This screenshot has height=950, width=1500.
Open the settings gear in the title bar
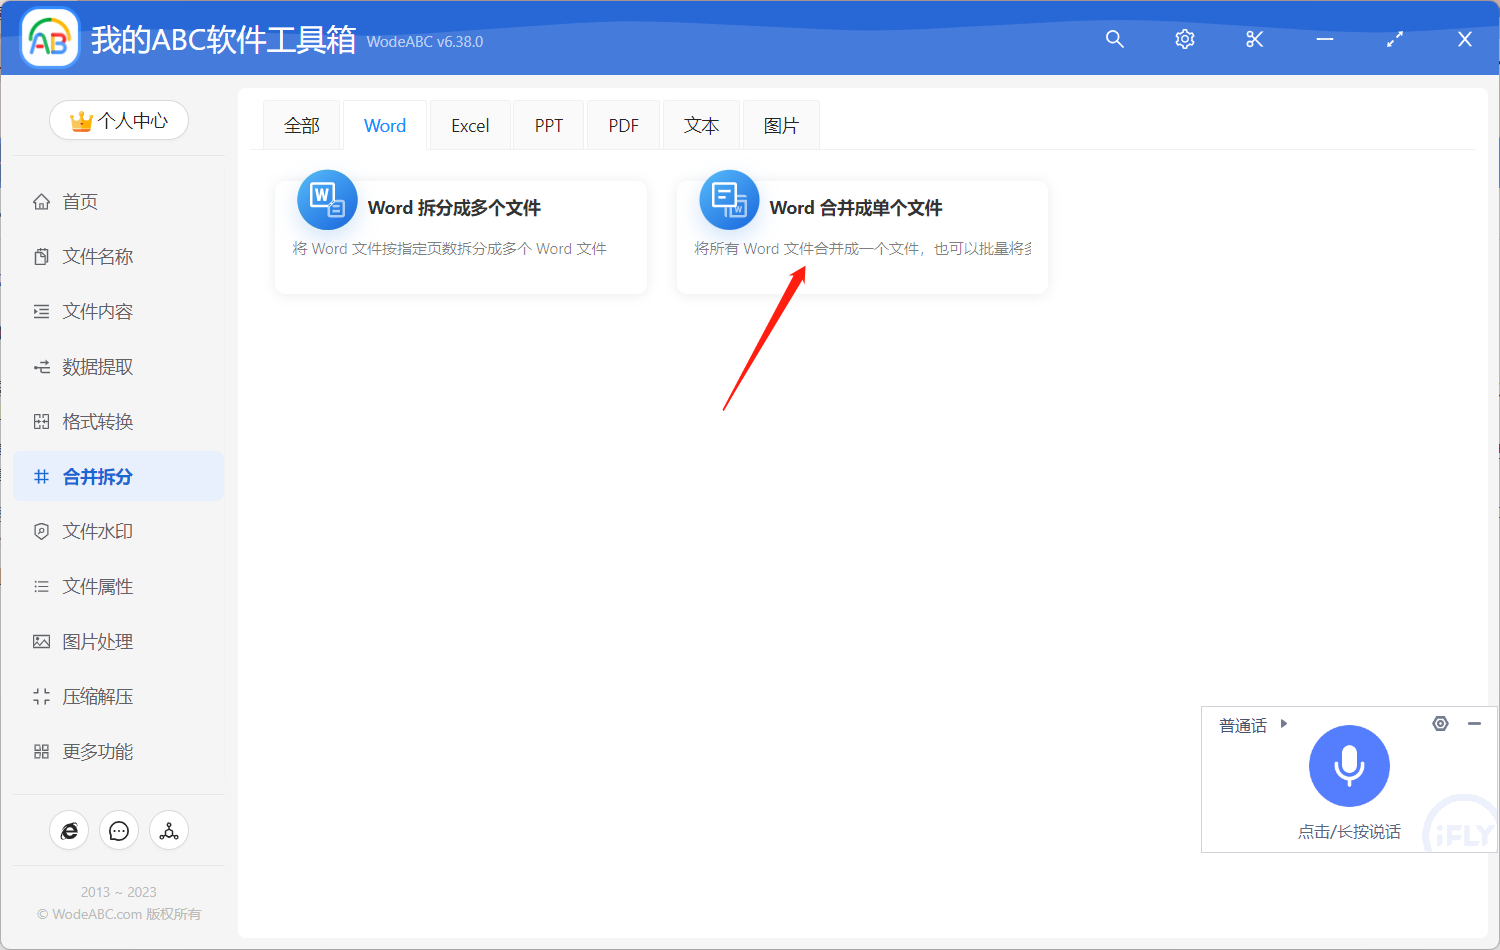tap(1184, 39)
